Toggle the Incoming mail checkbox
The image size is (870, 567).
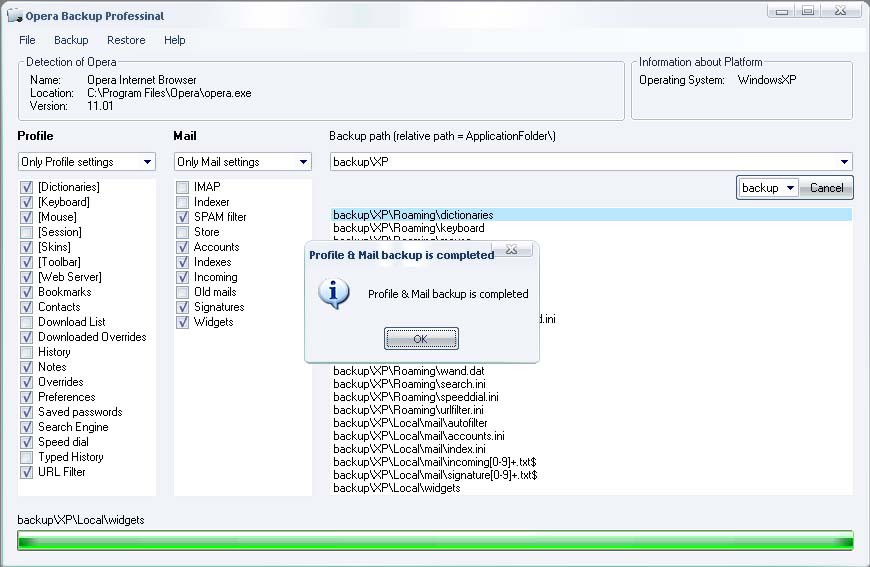pos(183,277)
